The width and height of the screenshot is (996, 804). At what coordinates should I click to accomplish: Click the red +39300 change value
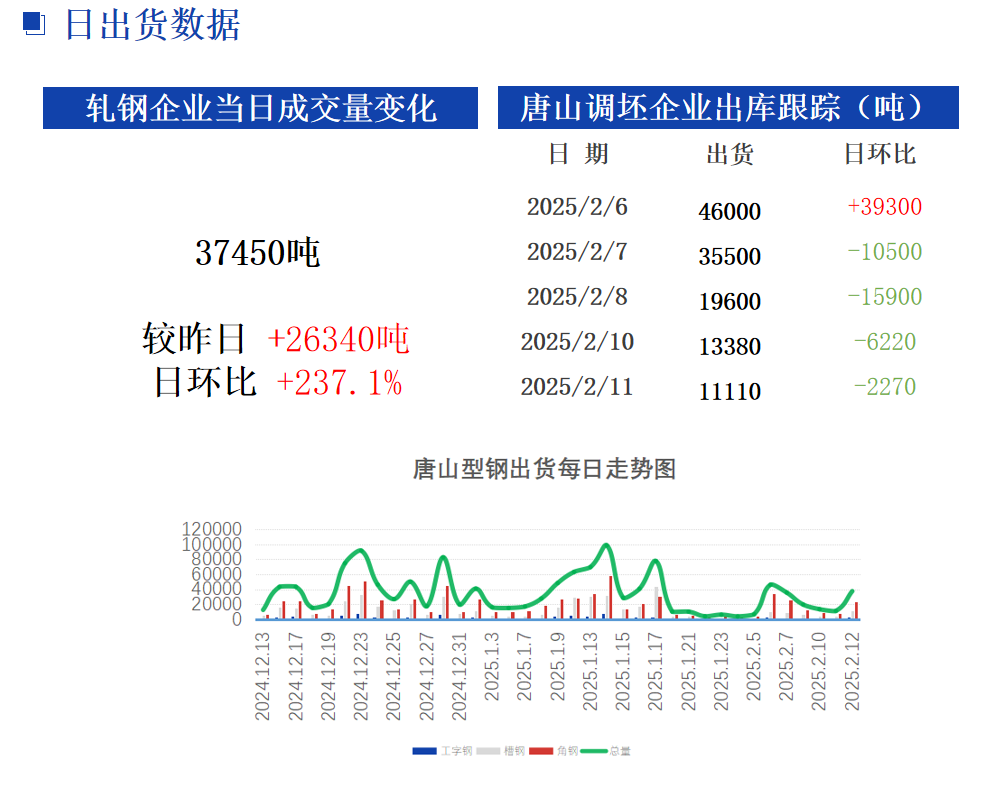884,207
